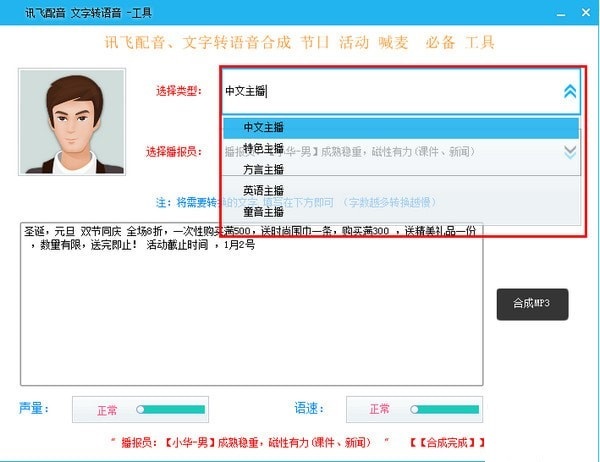Choose 童音主播 option
The height and width of the screenshot is (462, 600).
pos(401,211)
